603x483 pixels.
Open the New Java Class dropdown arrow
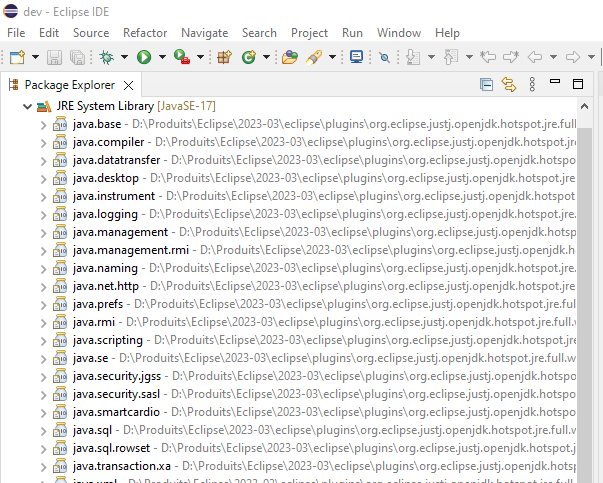(267, 57)
